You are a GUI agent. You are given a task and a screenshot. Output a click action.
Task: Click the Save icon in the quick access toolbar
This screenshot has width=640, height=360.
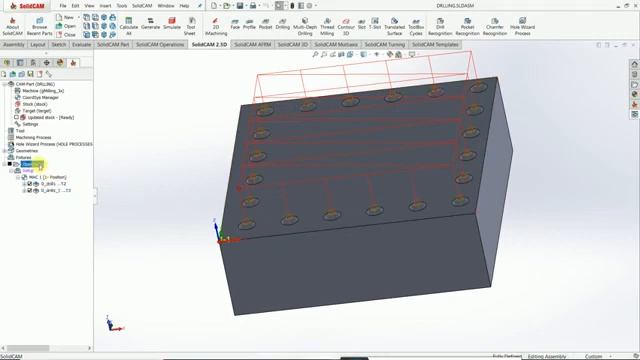[x=240, y=6]
